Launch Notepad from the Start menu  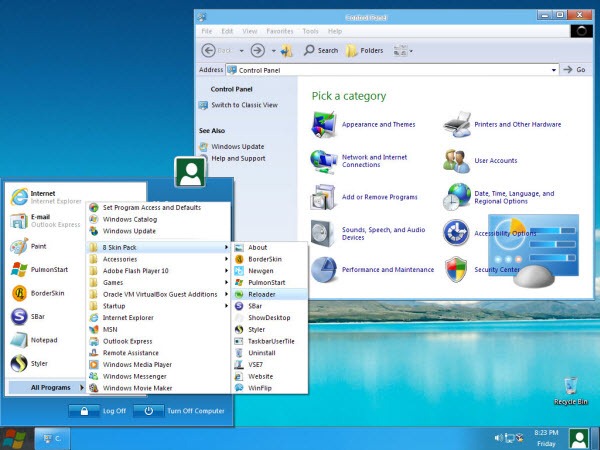pyautogui.click(x=34, y=340)
